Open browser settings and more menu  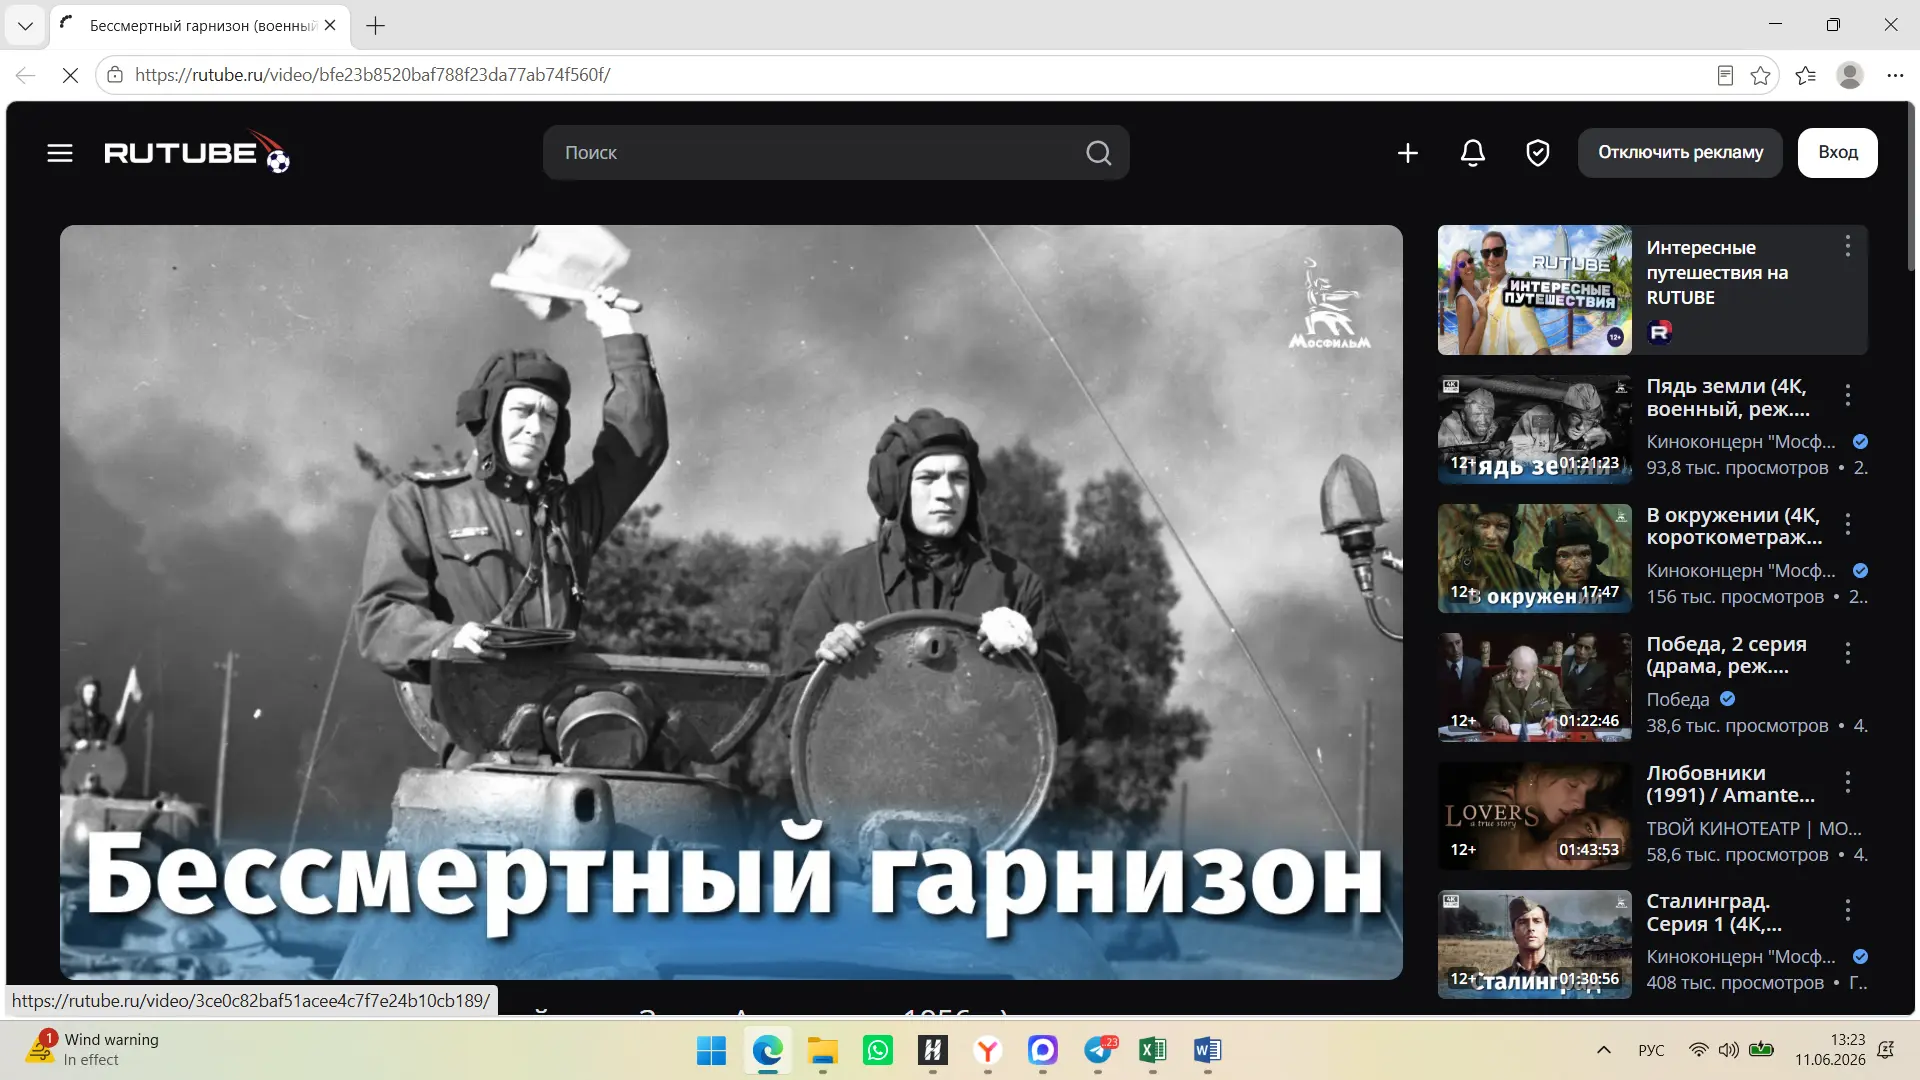coord(1895,75)
